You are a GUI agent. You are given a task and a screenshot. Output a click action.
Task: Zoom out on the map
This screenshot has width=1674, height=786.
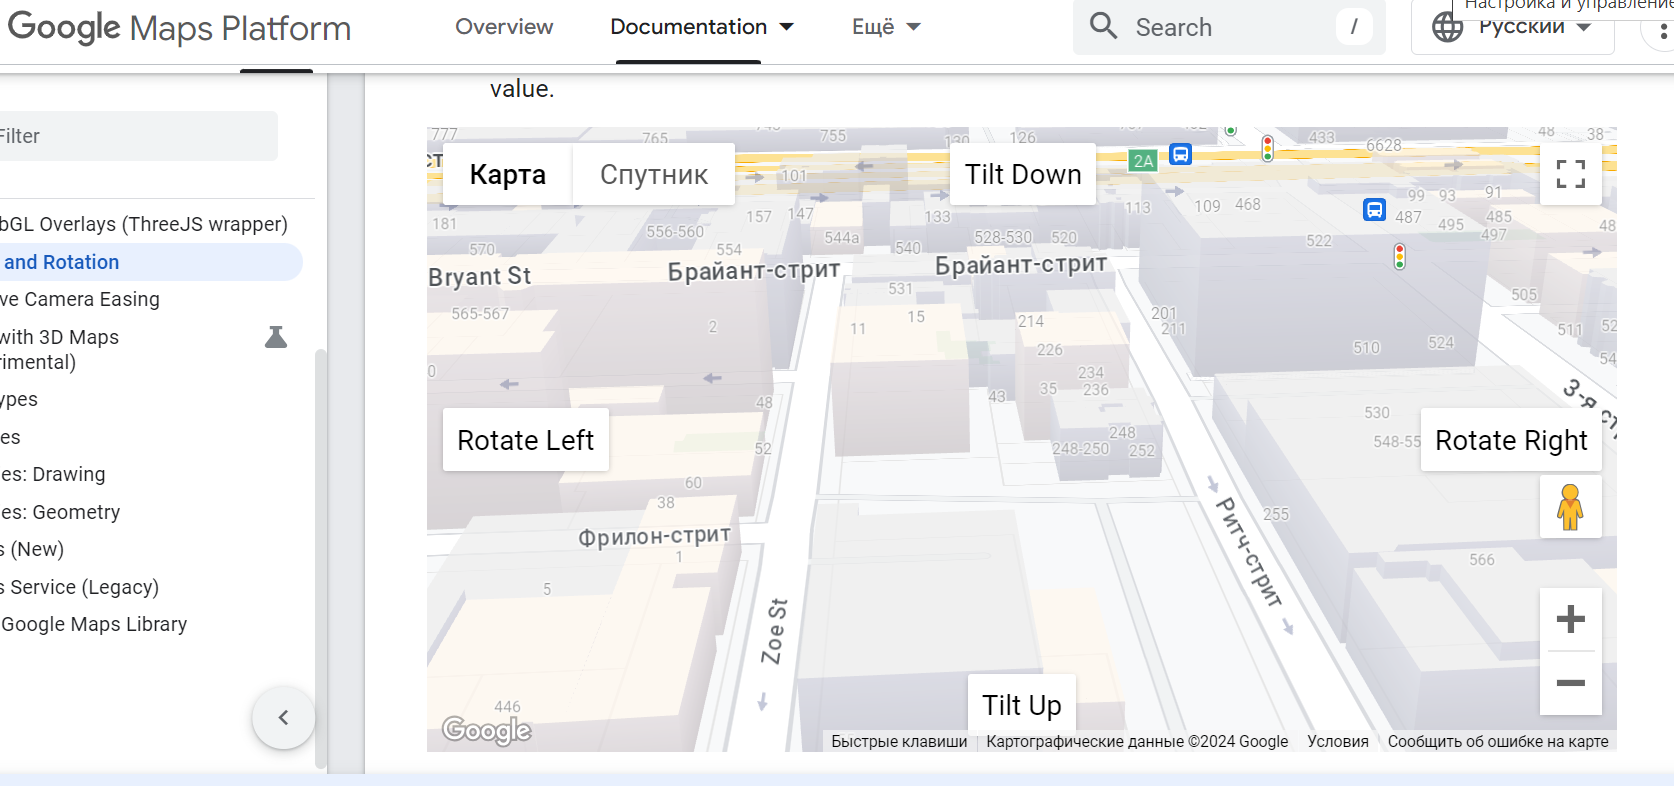click(x=1571, y=683)
